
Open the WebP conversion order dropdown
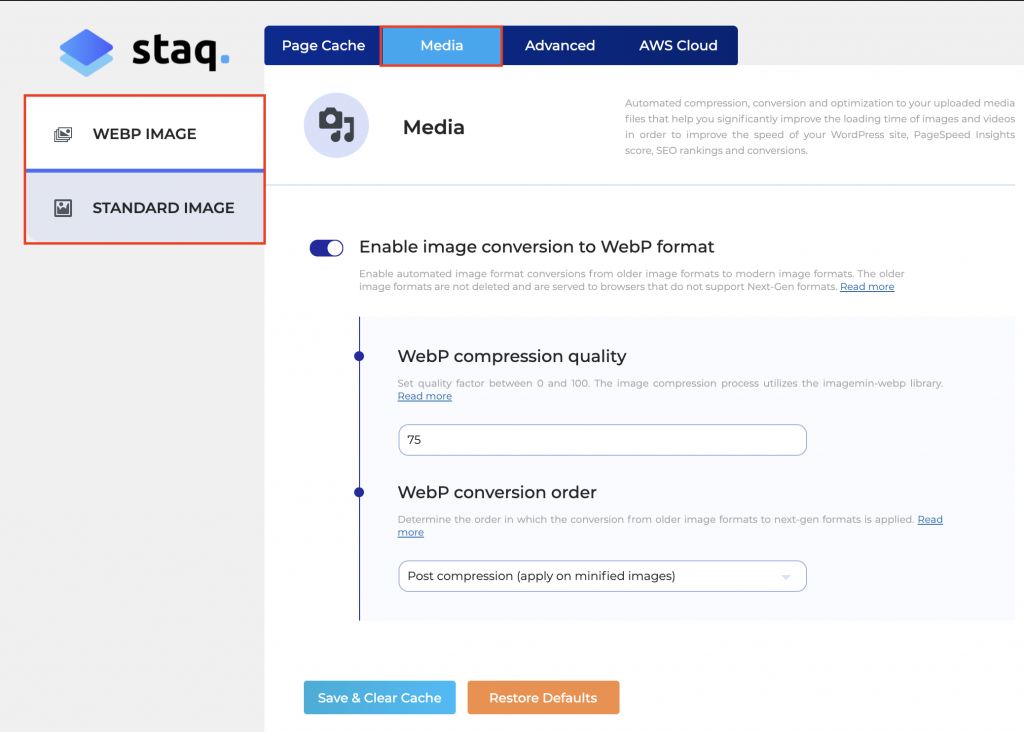click(x=602, y=576)
